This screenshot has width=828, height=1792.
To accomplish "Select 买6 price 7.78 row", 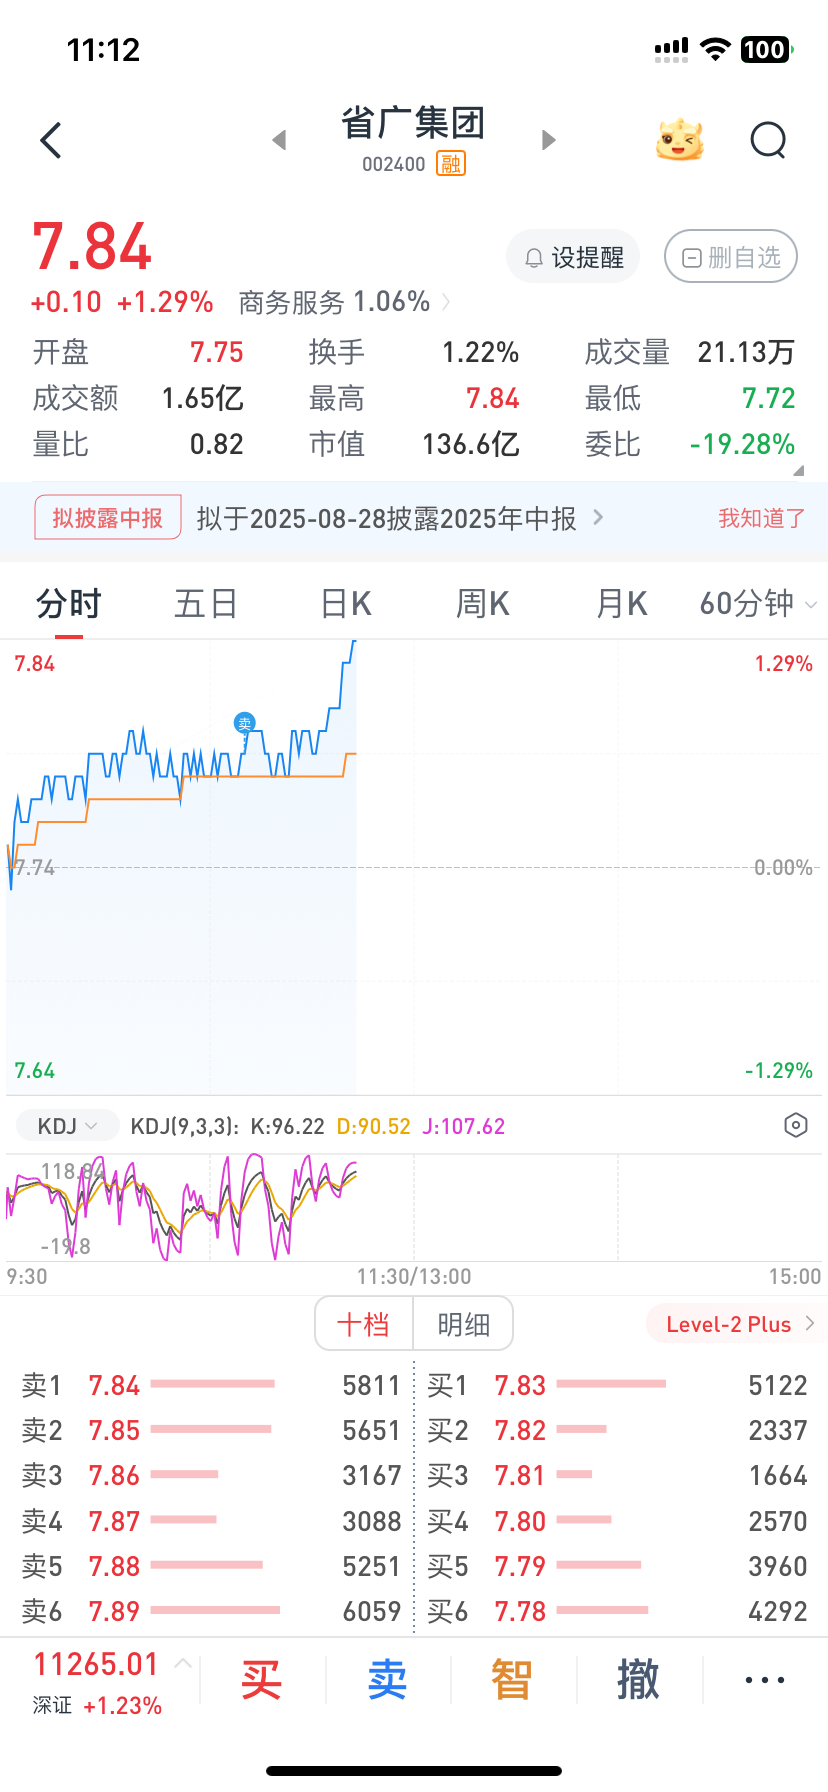I will (617, 1611).
